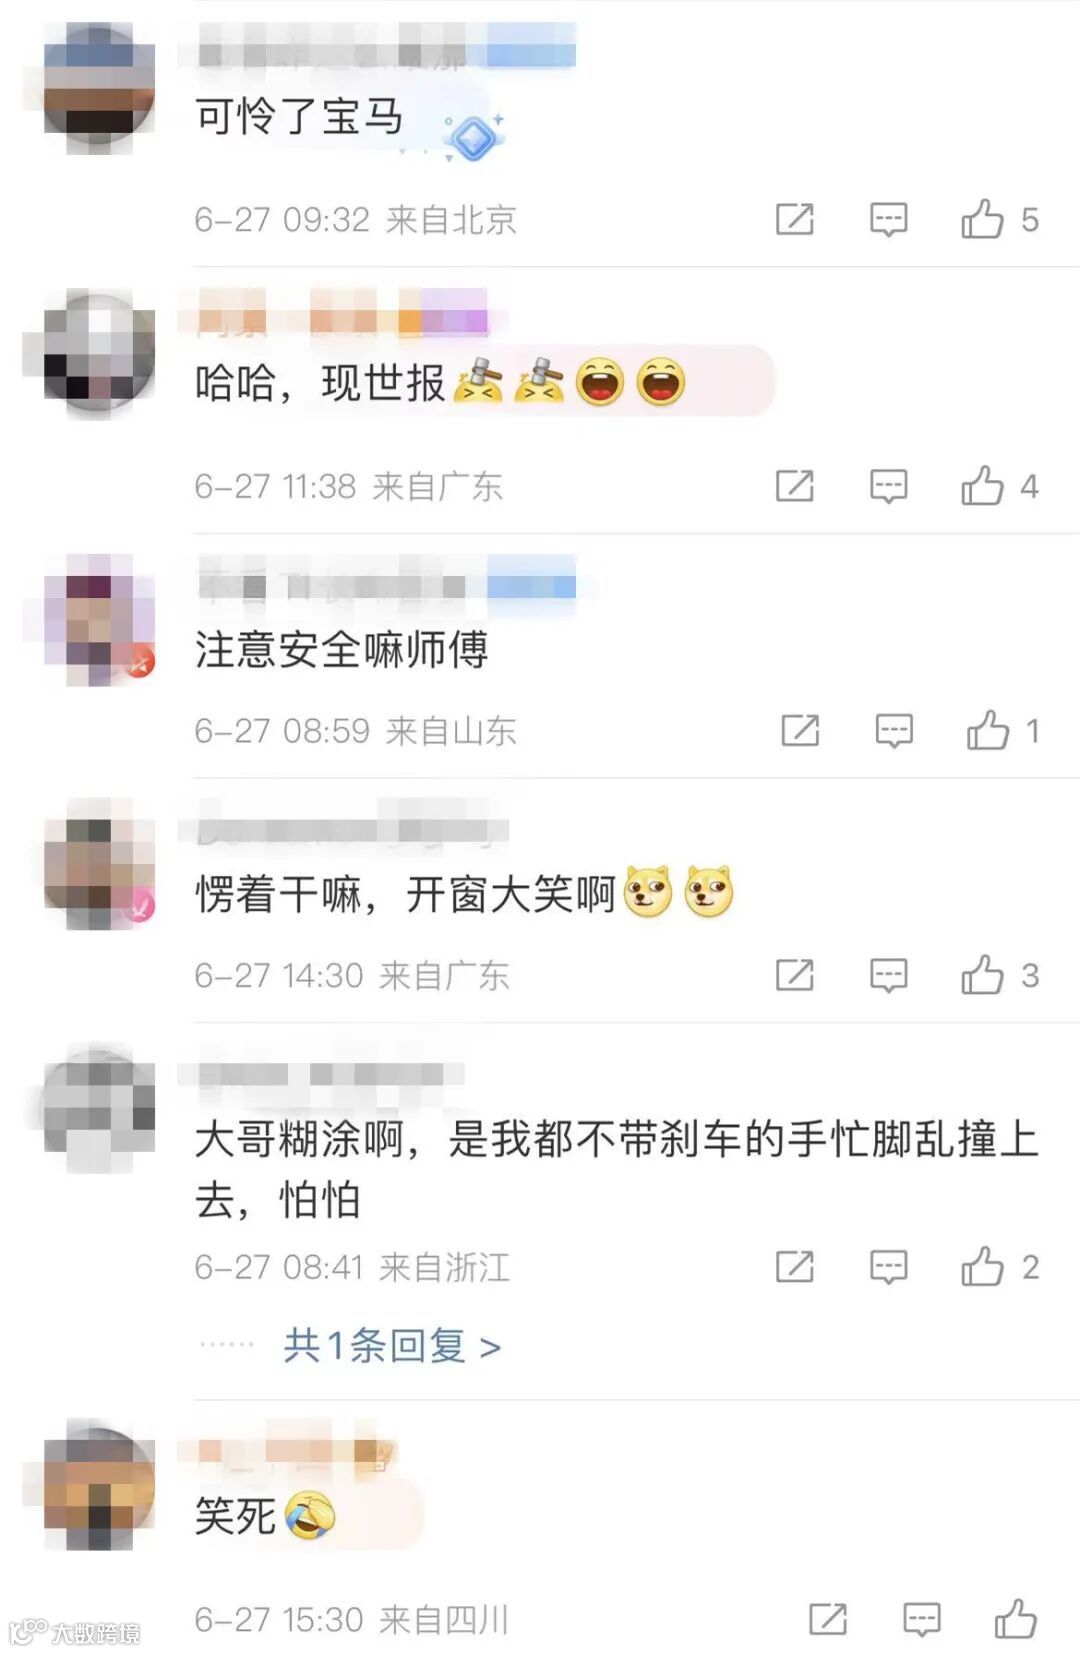Share the comment 哈哈，现世报

click(795, 486)
